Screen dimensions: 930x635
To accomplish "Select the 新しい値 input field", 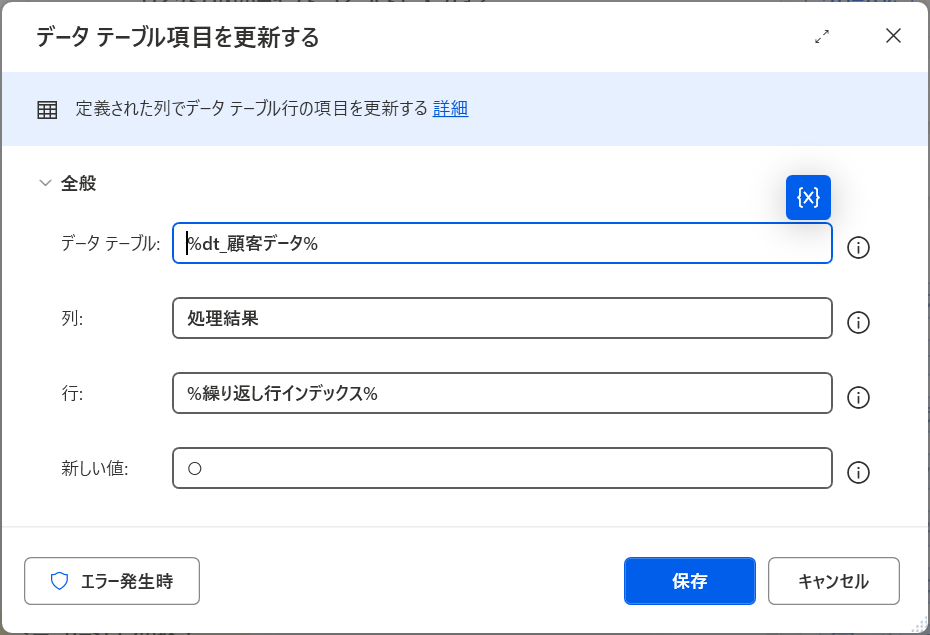I will [x=502, y=468].
